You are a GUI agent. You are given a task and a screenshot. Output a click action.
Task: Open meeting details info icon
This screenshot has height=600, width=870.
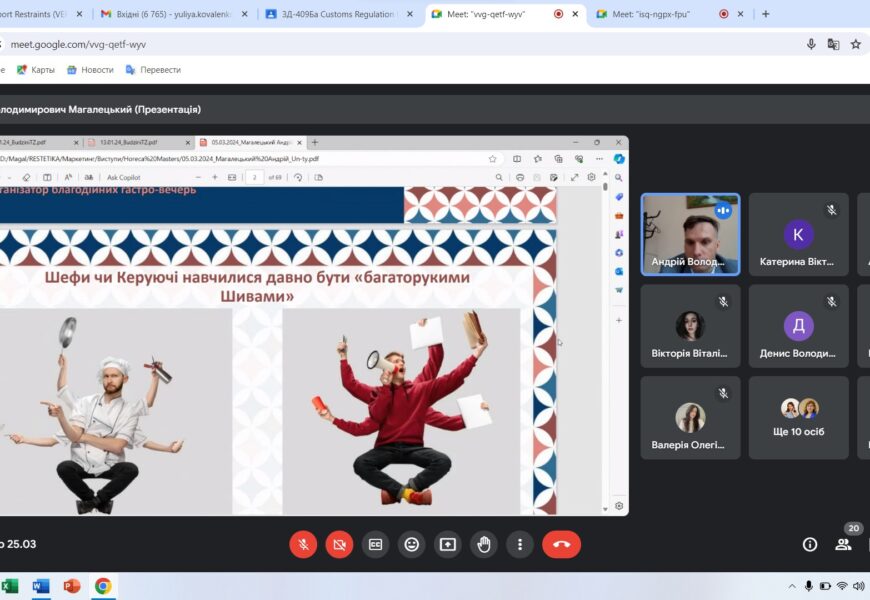[810, 544]
